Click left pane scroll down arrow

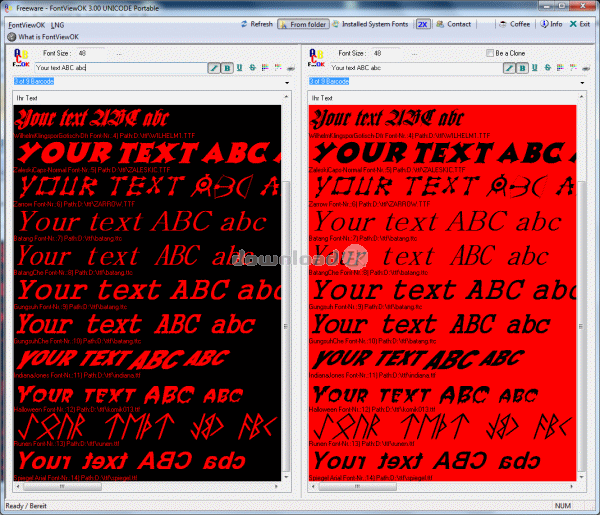286,477
